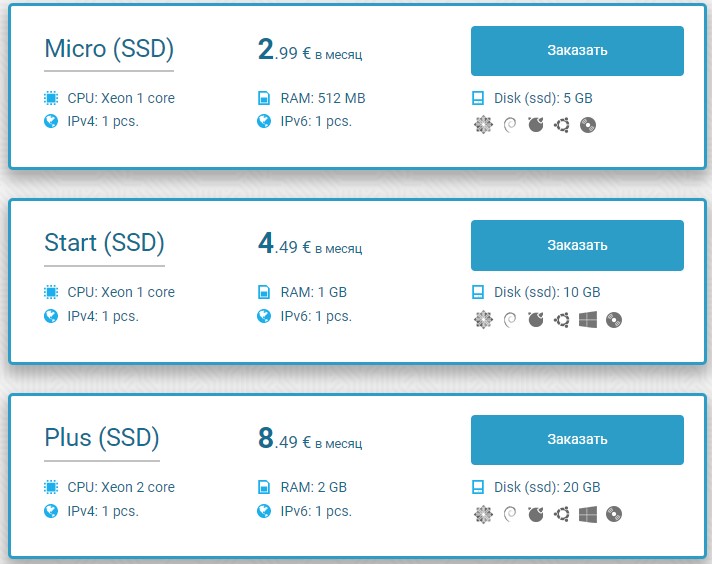Click the Windows logo in Start (SSD) plan
Screen dimensions: 712x564
pos(588,320)
